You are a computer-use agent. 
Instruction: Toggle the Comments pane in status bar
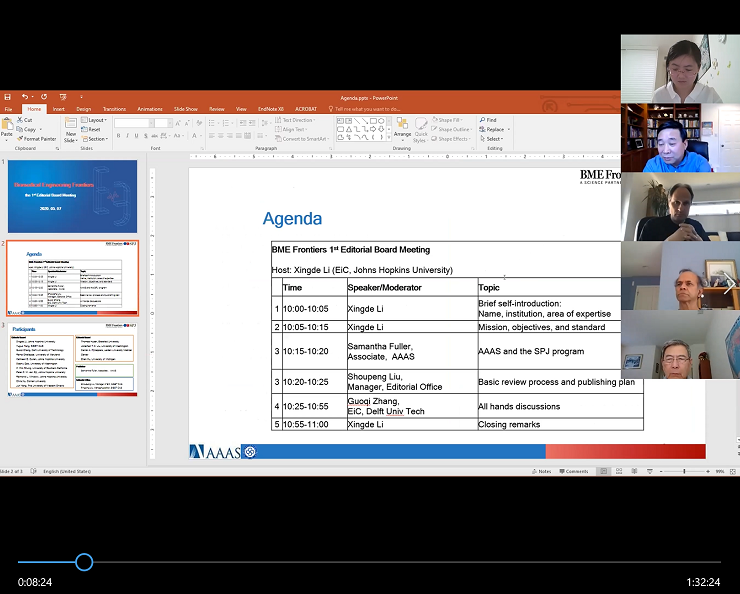[x=574, y=471]
